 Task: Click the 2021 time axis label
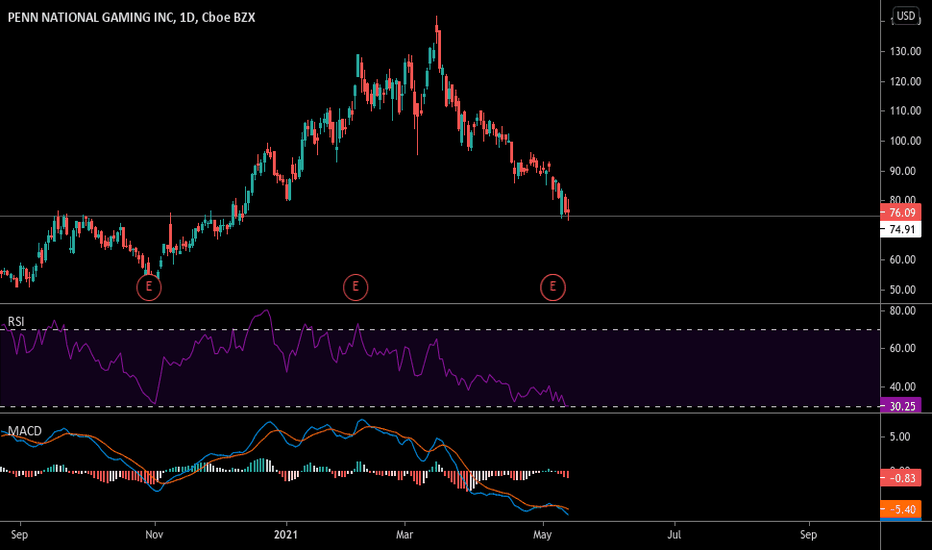pos(285,535)
